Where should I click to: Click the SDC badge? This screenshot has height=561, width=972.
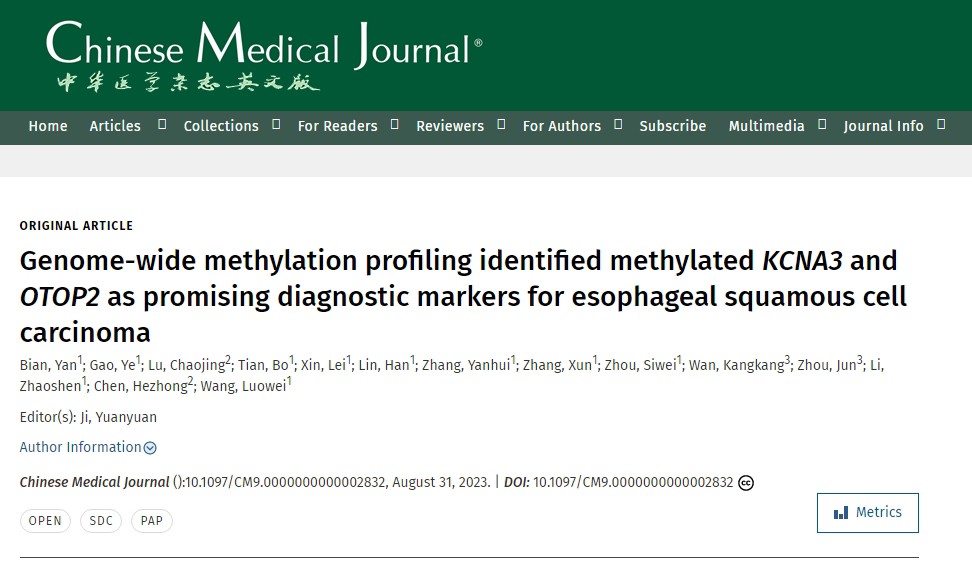point(101,521)
